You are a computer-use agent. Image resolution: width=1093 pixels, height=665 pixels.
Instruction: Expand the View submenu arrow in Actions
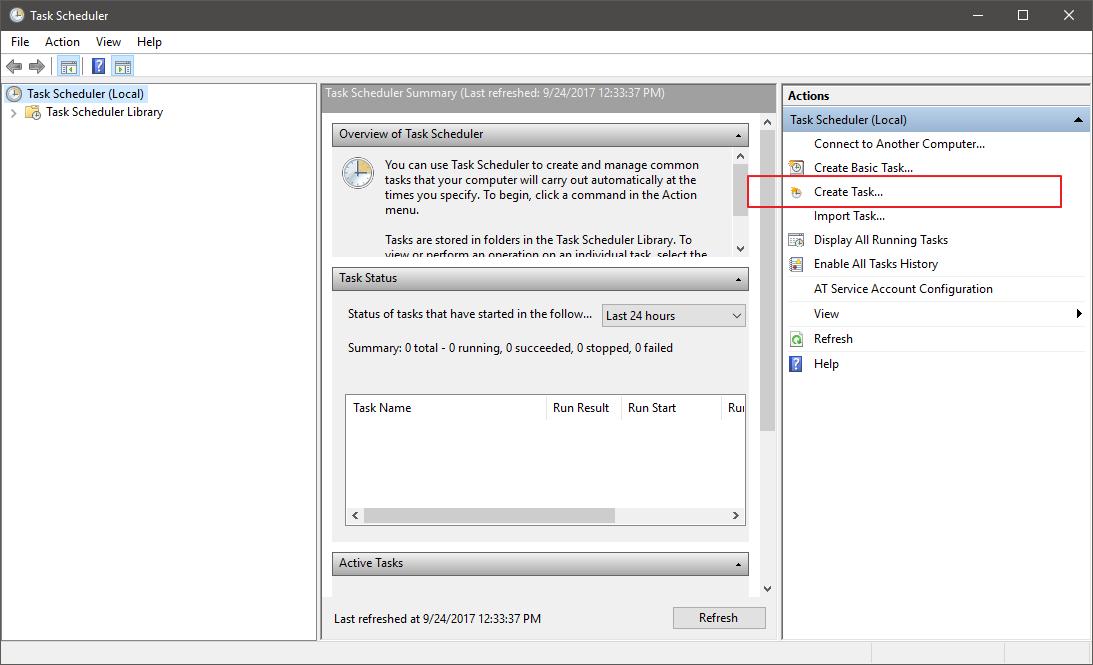[1079, 314]
